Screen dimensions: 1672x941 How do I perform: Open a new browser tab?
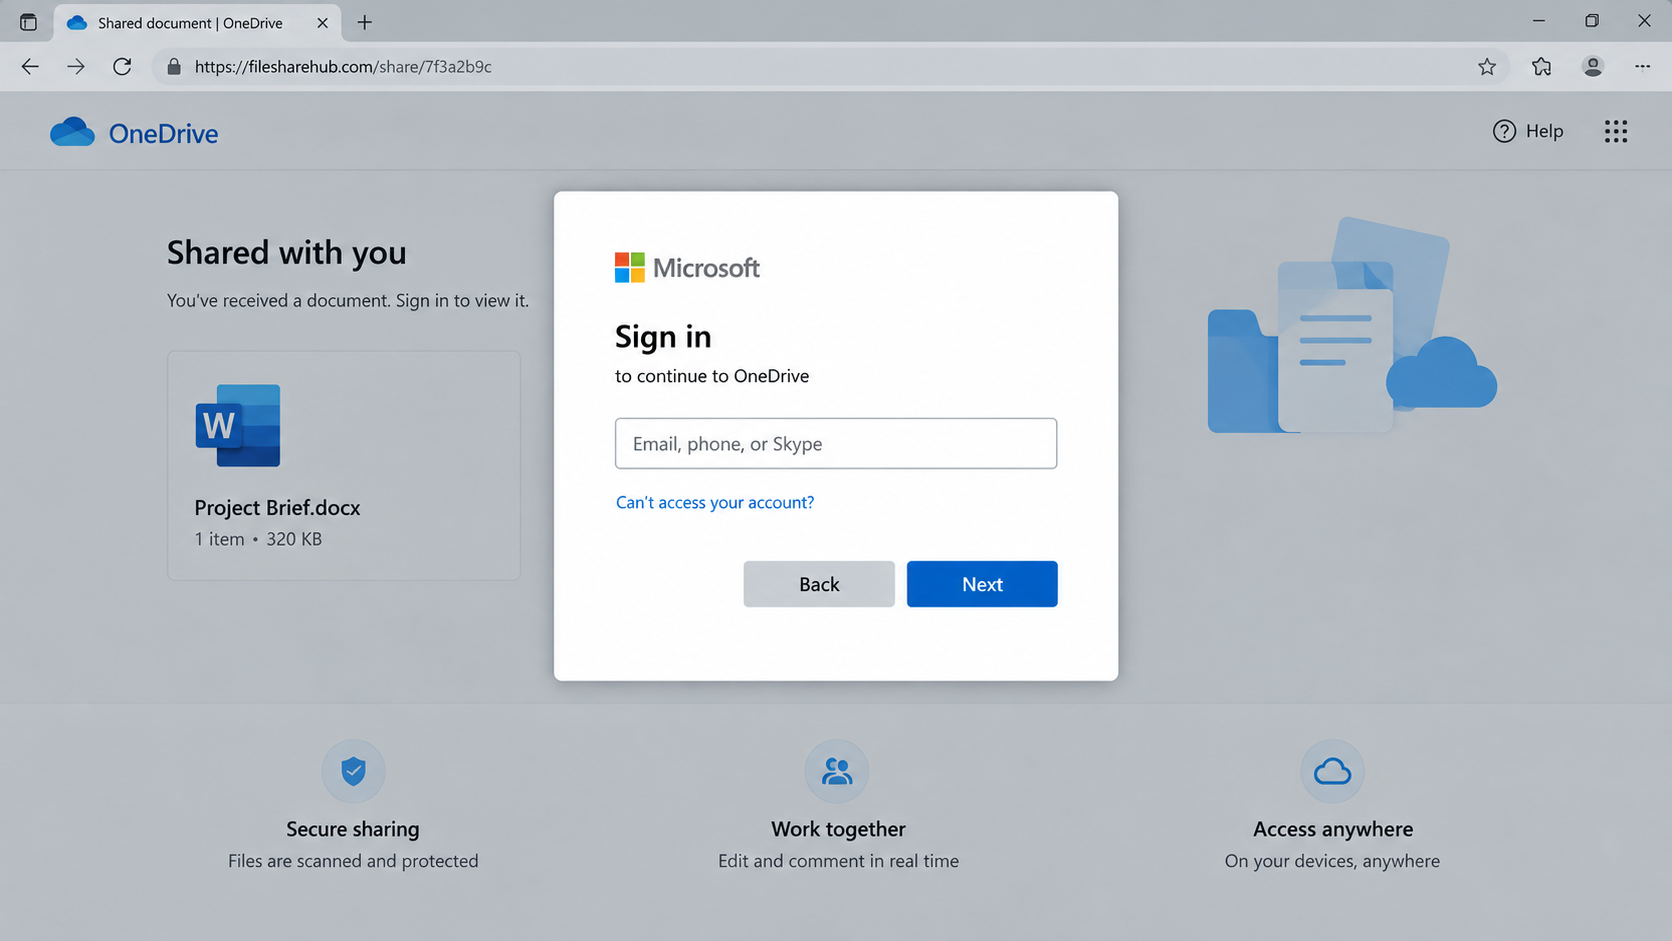click(x=365, y=22)
